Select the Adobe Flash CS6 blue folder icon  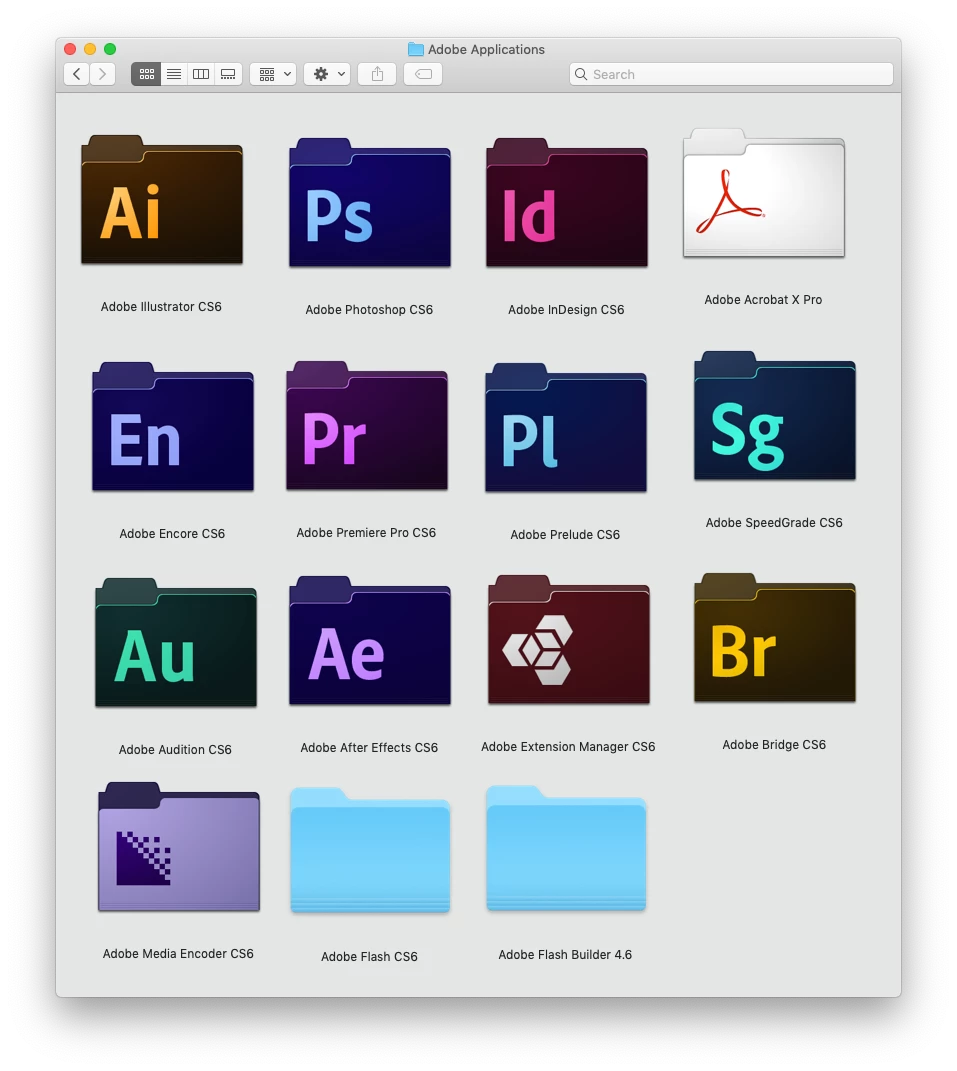pos(370,850)
